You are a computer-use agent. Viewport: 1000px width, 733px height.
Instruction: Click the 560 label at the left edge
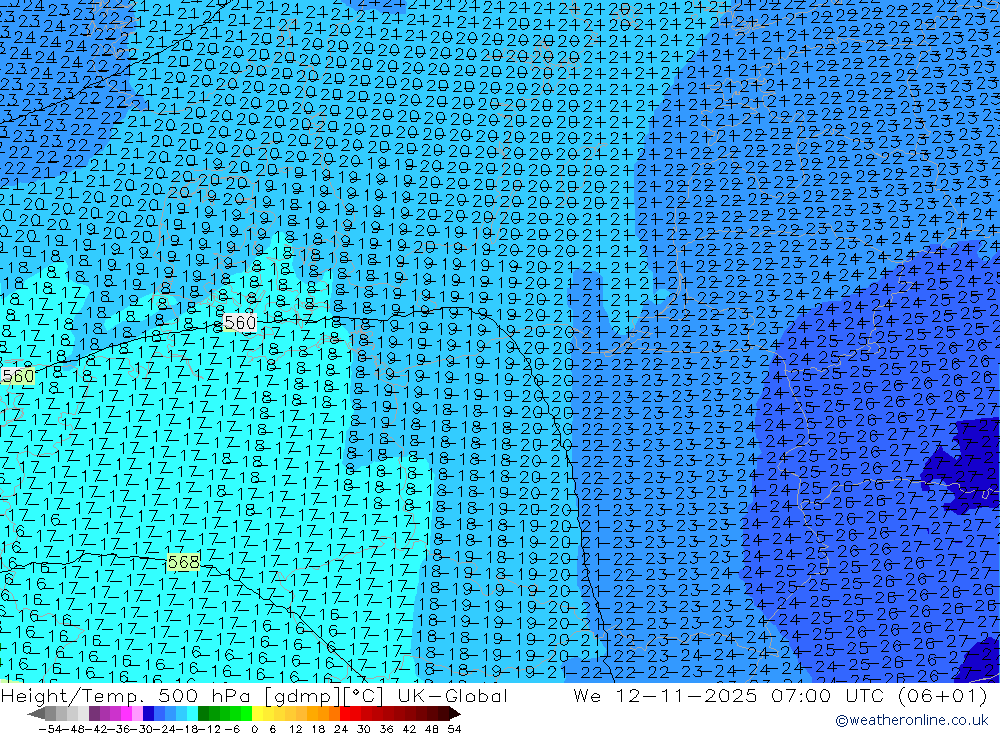(17, 376)
